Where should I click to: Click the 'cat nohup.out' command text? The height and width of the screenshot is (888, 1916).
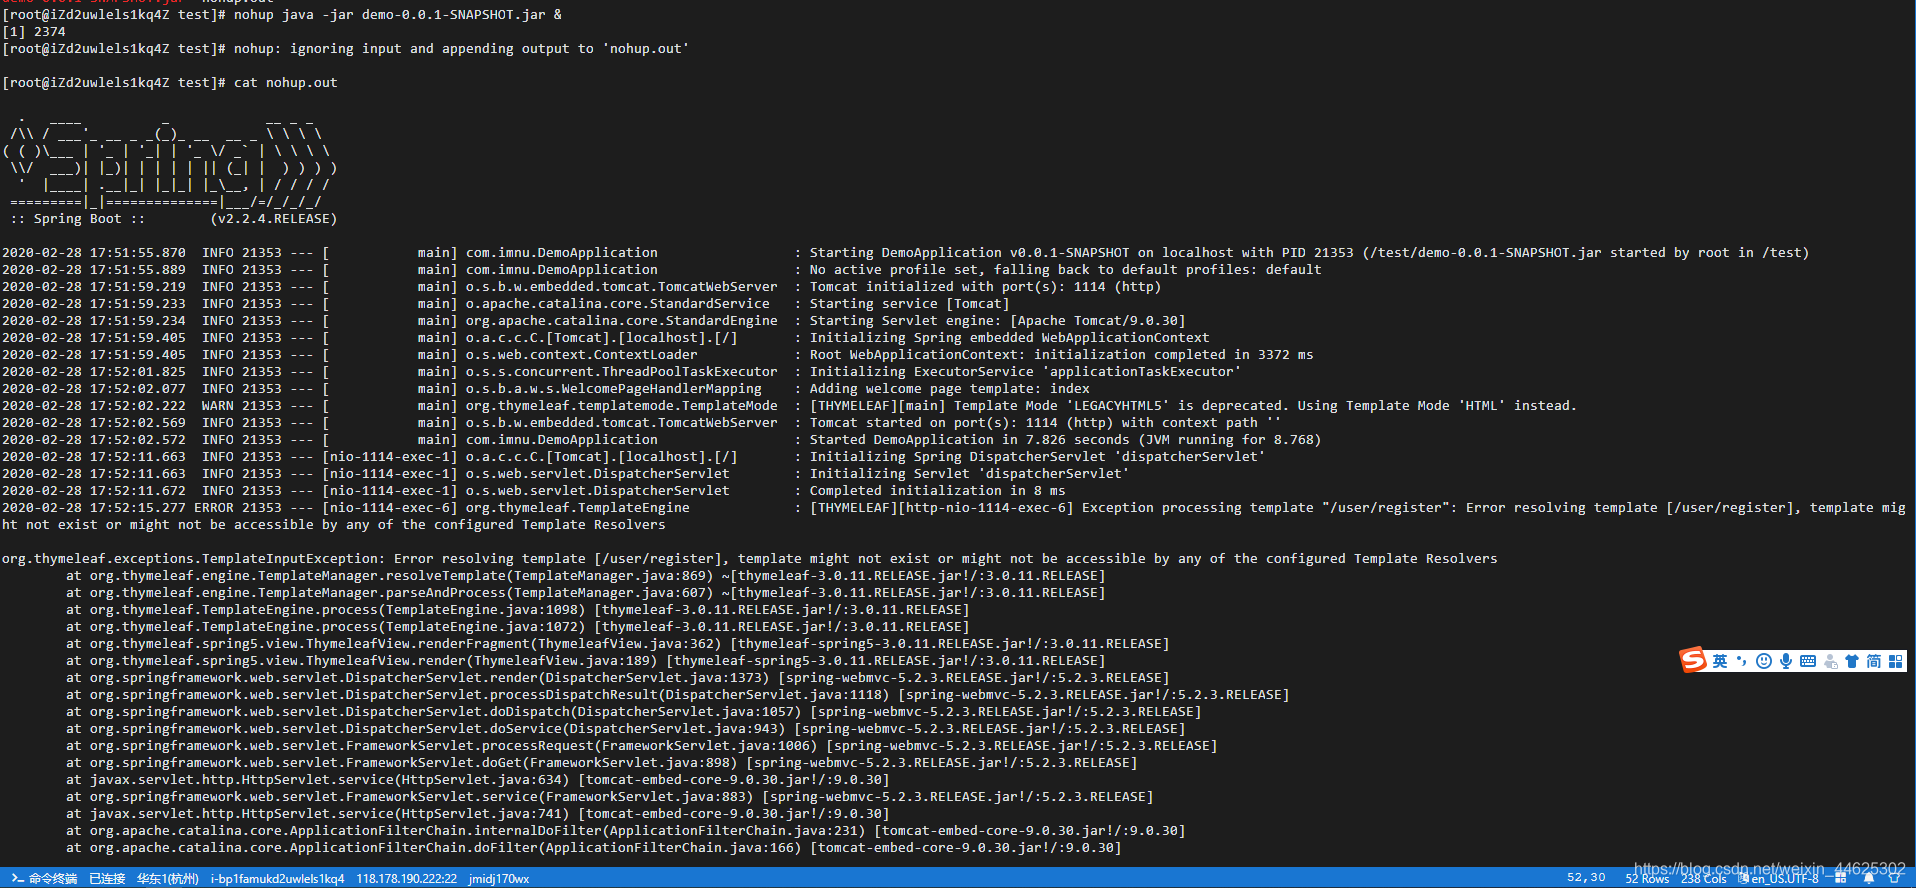click(x=286, y=83)
